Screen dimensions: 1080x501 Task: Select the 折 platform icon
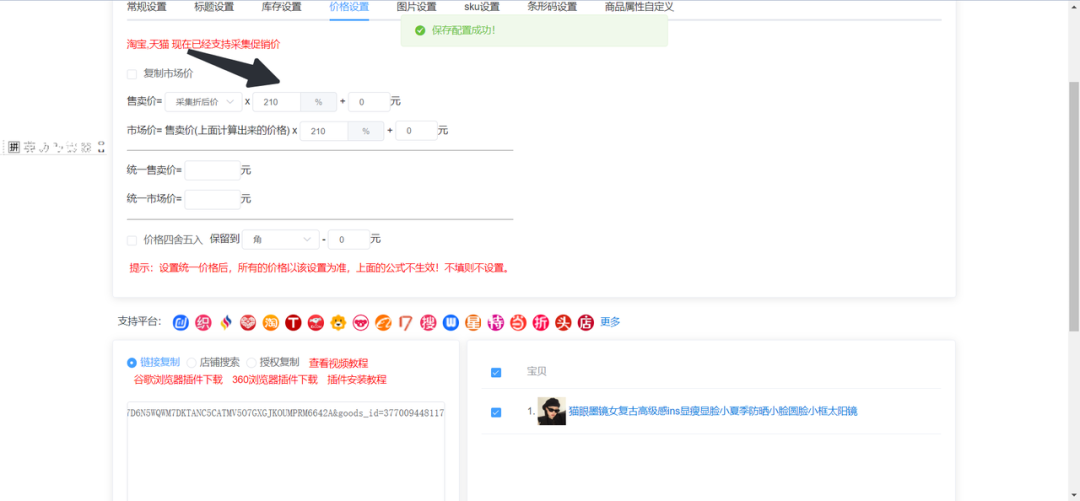pyautogui.click(x=541, y=322)
